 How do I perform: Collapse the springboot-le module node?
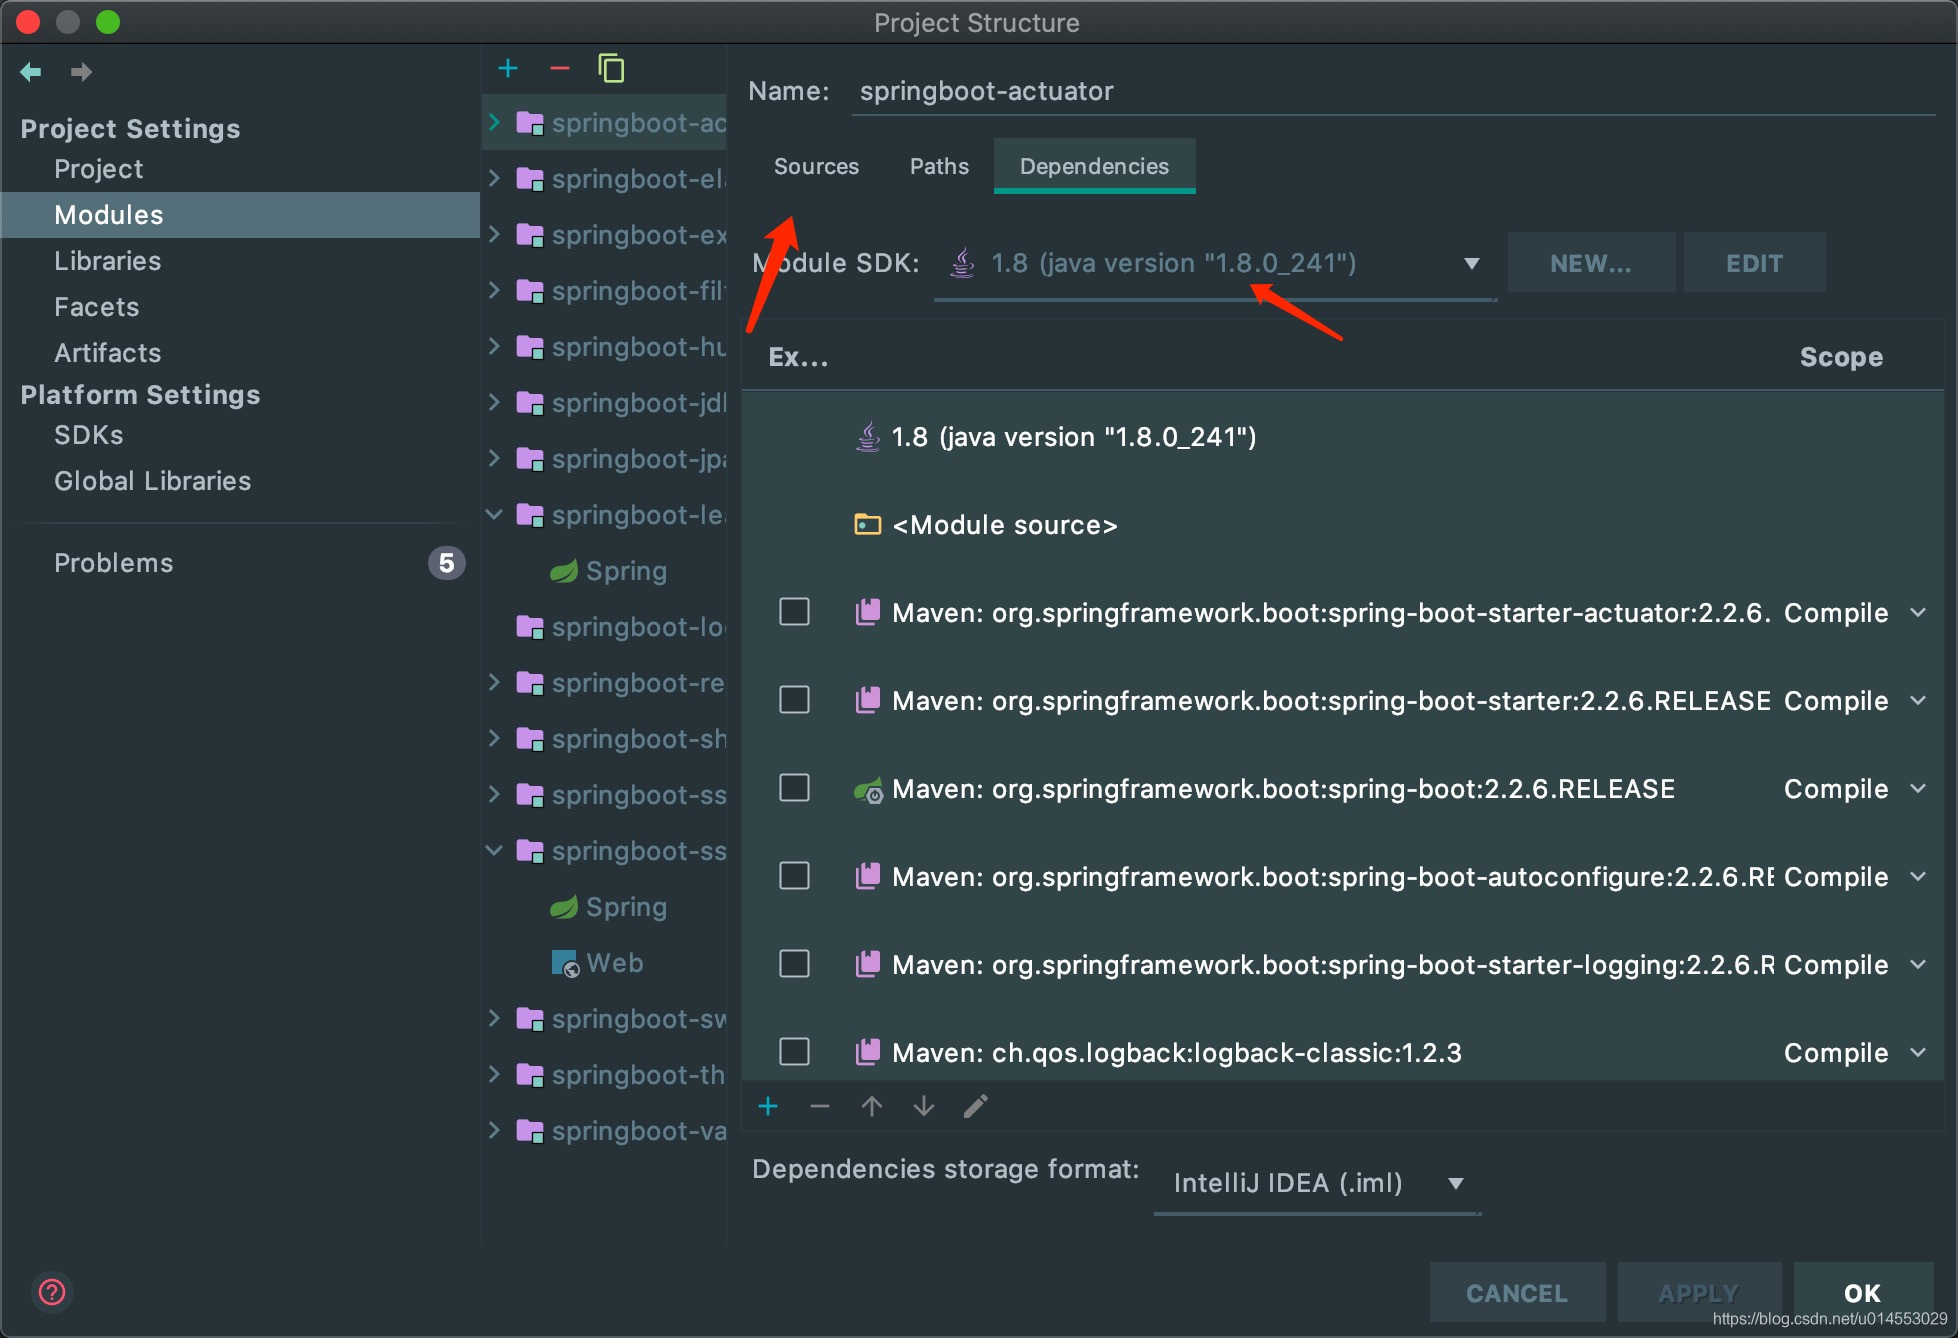point(494,514)
